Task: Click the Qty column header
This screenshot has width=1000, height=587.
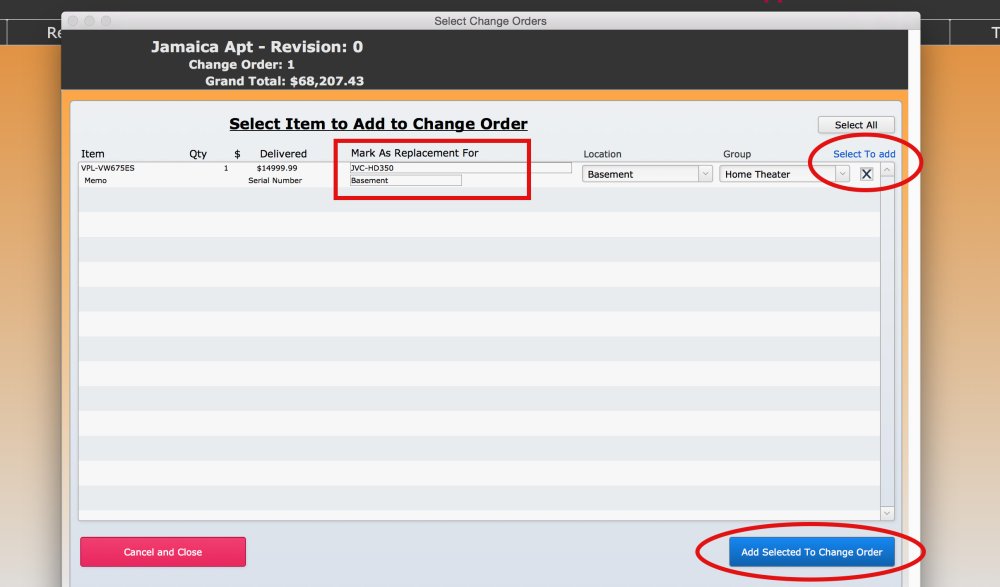Action: coord(197,153)
